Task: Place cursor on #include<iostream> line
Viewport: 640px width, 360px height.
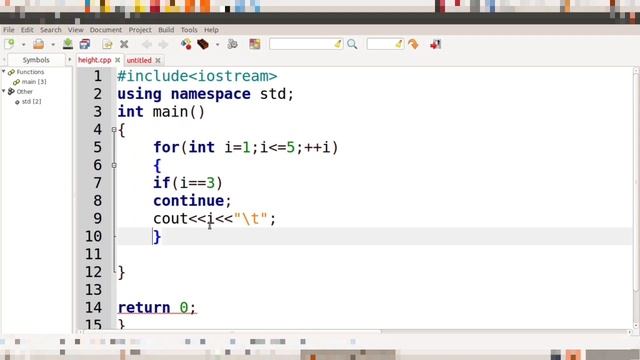Action: pyautogui.click(x=197, y=76)
